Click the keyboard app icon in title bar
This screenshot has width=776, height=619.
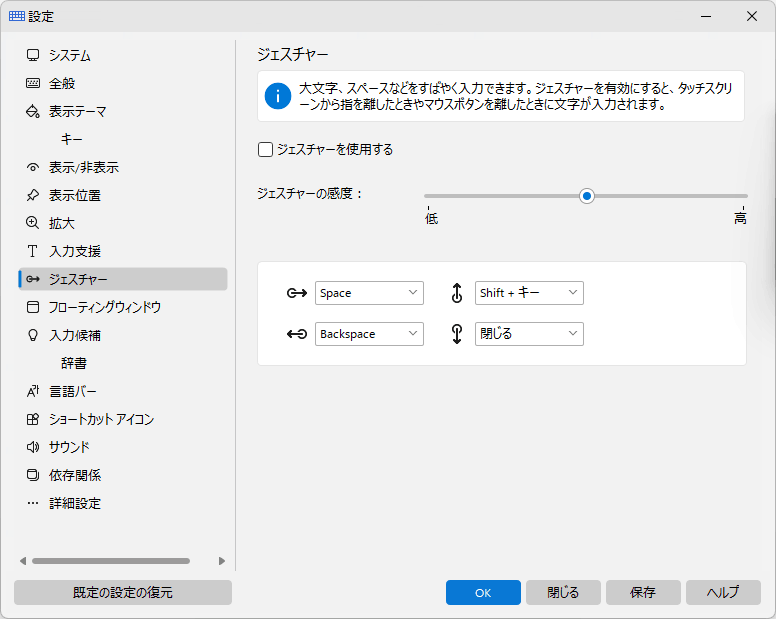(x=17, y=16)
